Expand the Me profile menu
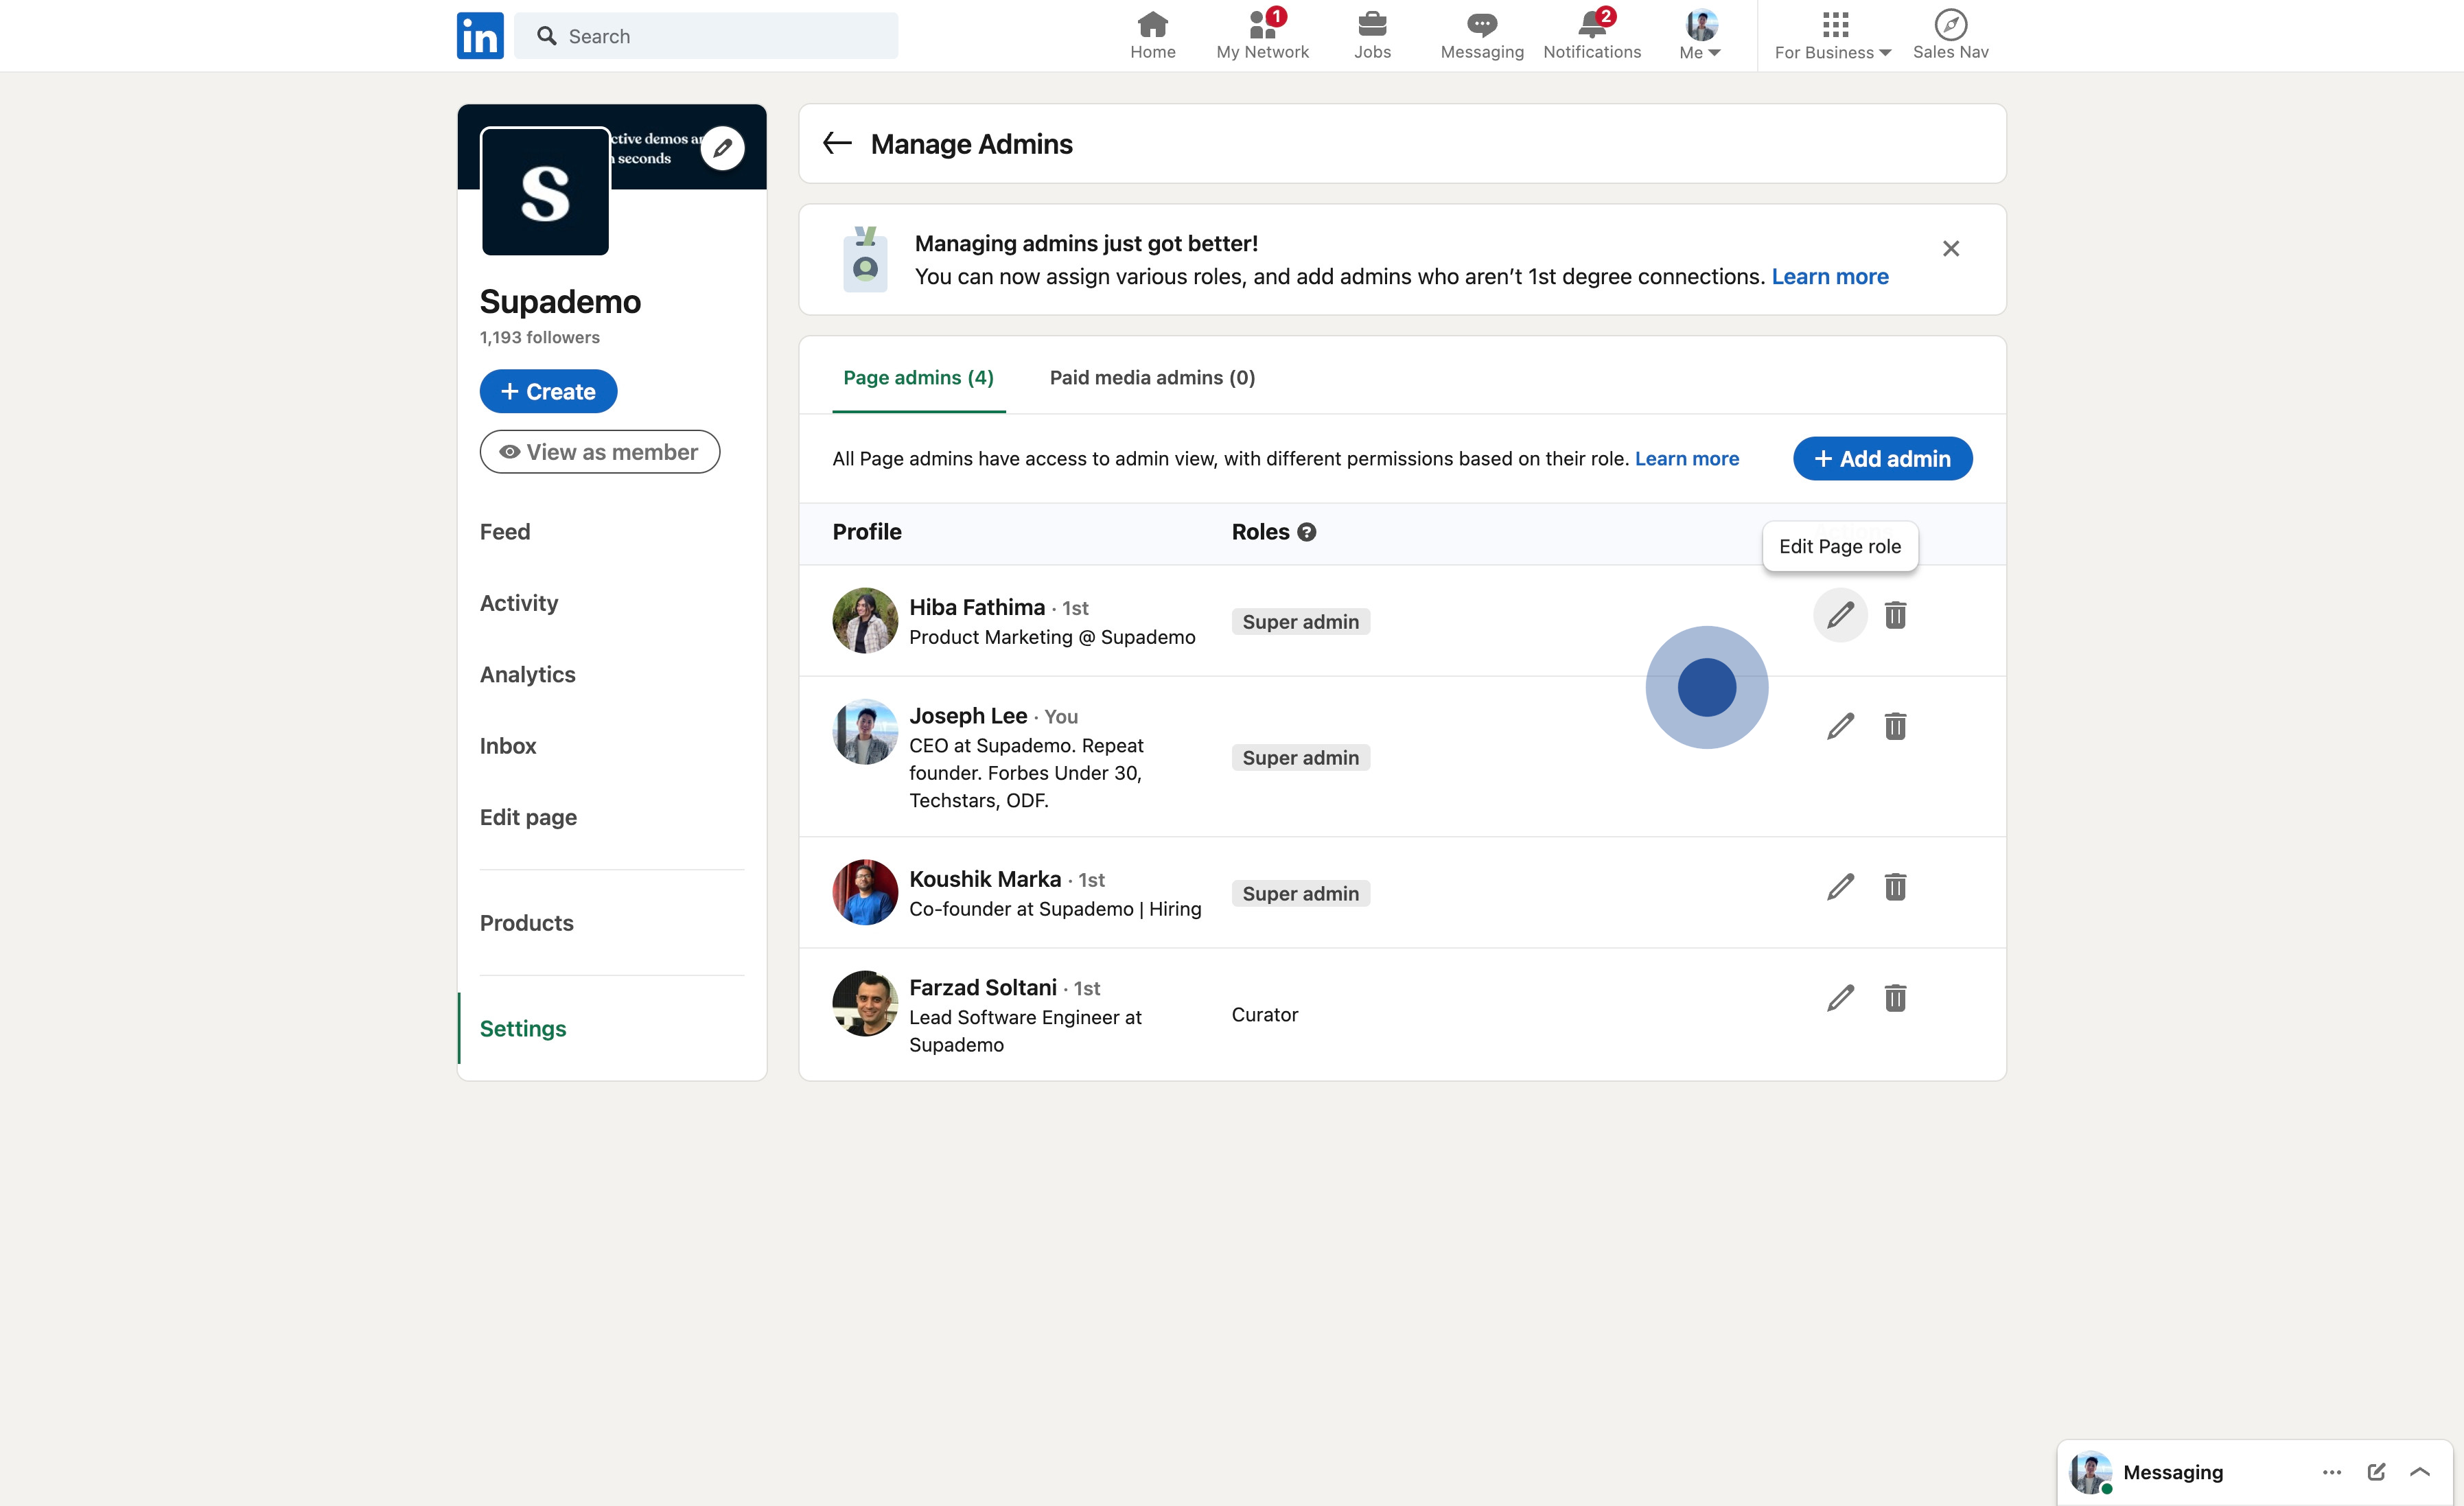Viewport: 2464px width, 1506px height. coord(1700,36)
